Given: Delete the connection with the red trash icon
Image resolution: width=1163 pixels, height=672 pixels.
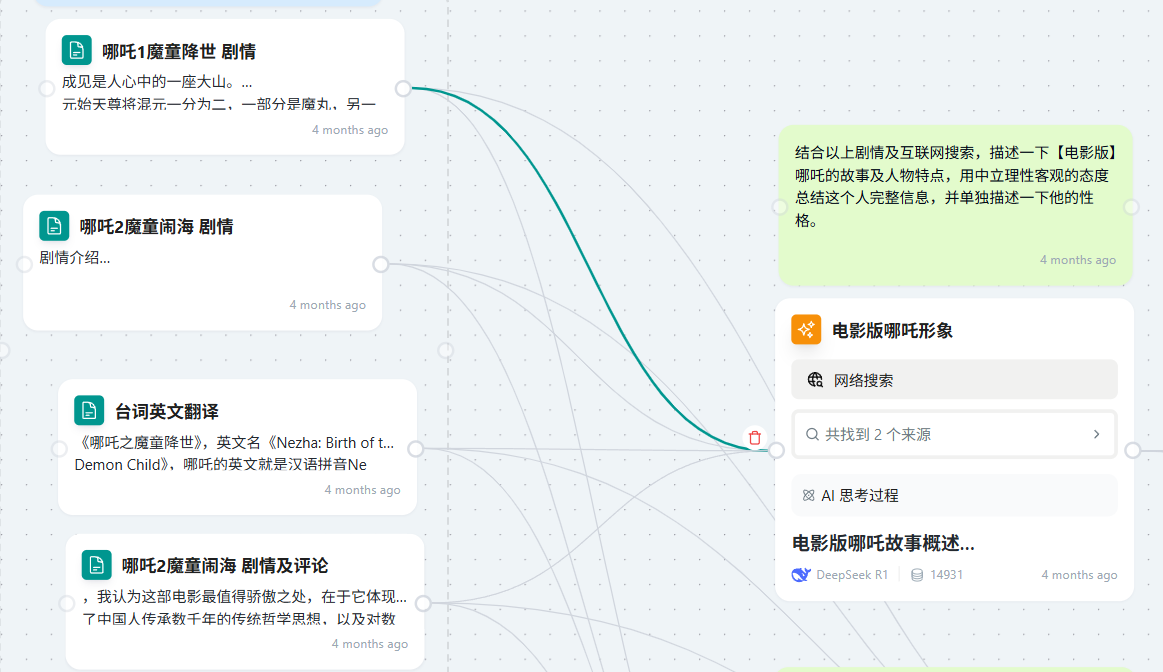Looking at the screenshot, I should tap(755, 438).
